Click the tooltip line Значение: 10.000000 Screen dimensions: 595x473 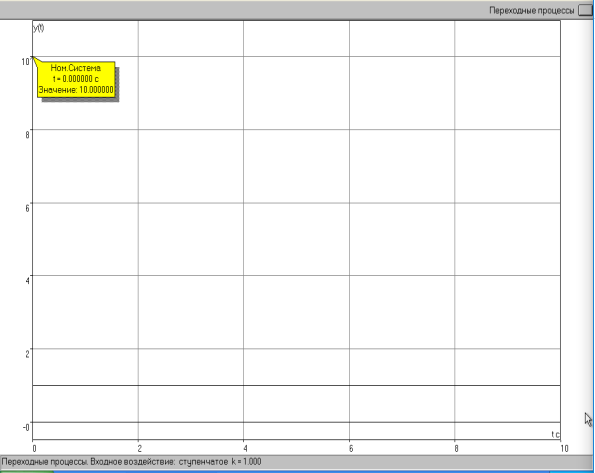coord(76,90)
